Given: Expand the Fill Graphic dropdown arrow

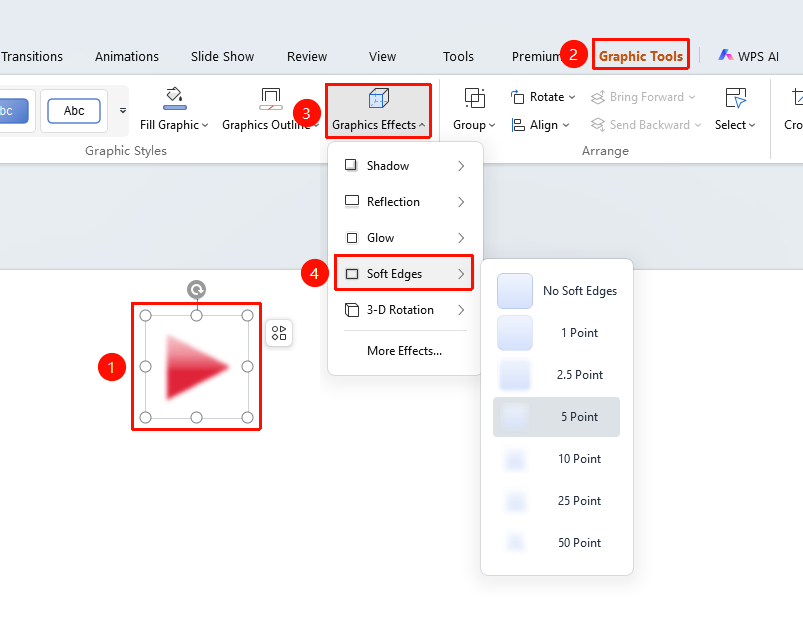Looking at the screenshot, I should [x=205, y=125].
